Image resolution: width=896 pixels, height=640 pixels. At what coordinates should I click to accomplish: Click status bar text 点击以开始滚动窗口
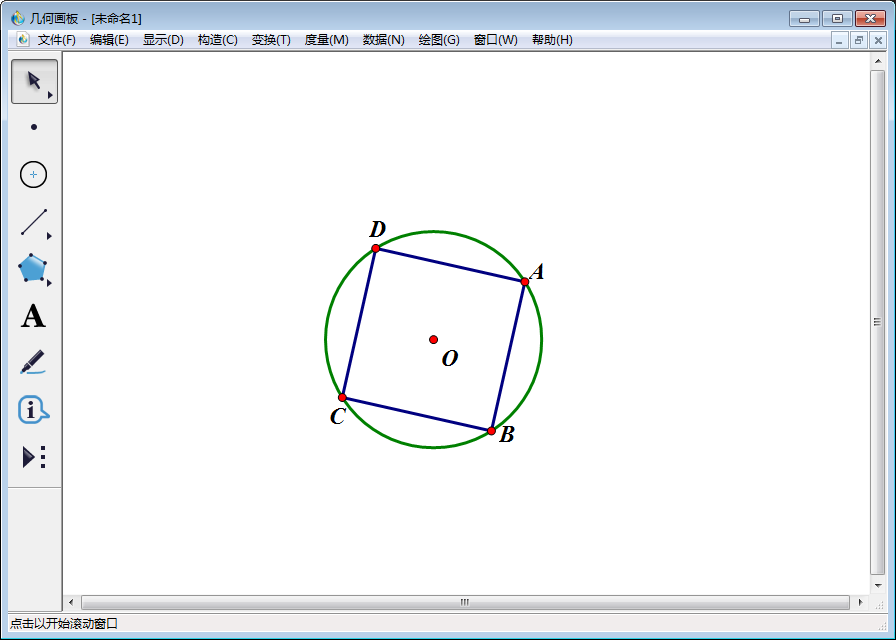pyautogui.click(x=64, y=623)
